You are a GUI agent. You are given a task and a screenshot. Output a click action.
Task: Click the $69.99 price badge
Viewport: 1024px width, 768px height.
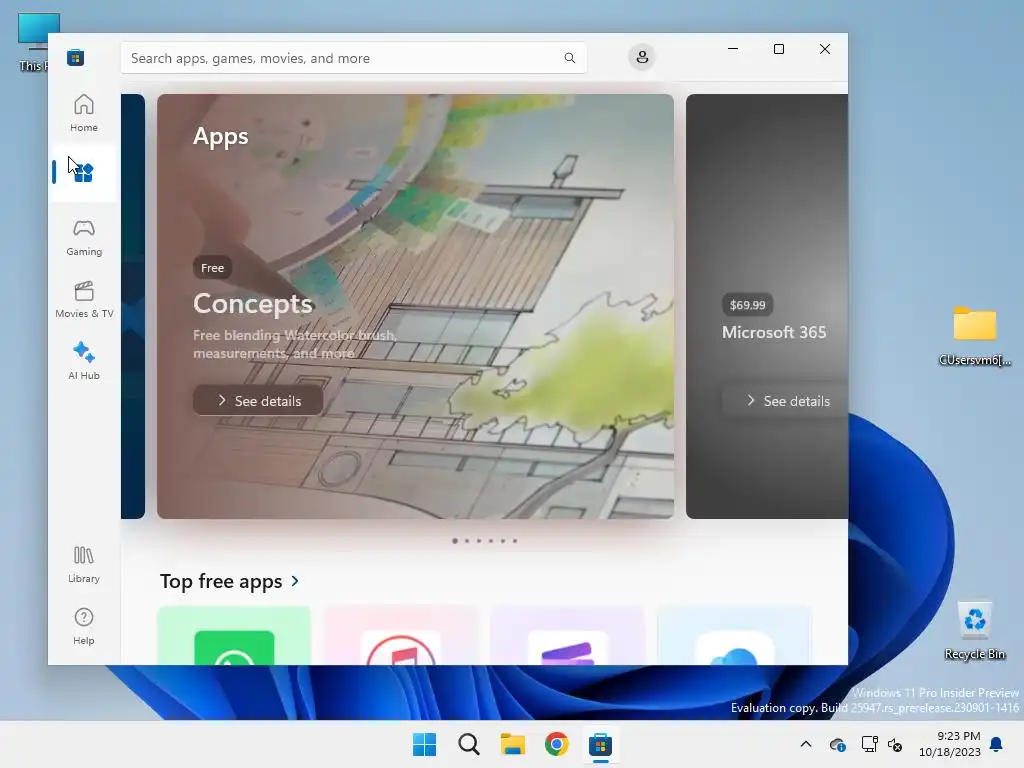point(747,305)
